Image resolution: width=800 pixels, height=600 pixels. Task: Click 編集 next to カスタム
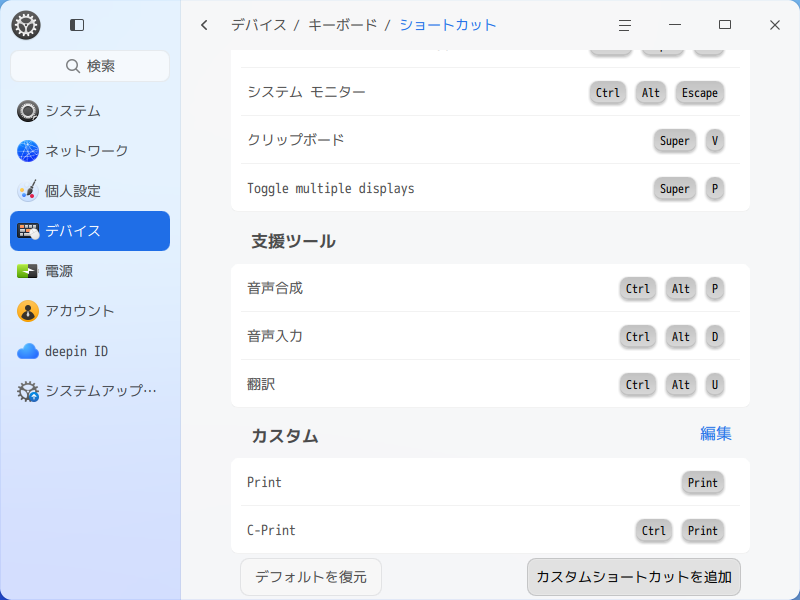pyautogui.click(x=716, y=433)
